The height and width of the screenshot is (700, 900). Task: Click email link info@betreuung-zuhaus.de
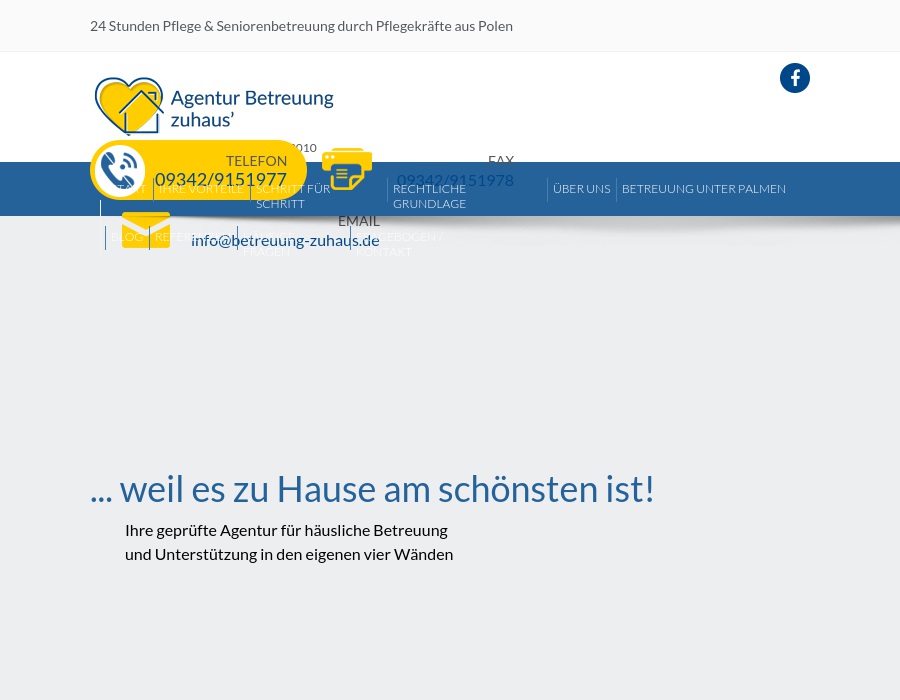click(285, 240)
